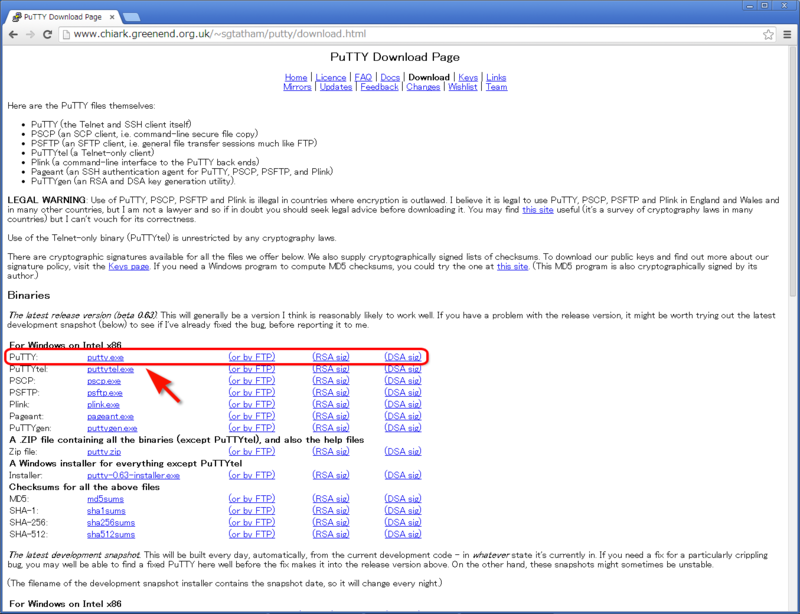Open the Wishlist navigation link
800x614 pixels.
(x=463, y=87)
